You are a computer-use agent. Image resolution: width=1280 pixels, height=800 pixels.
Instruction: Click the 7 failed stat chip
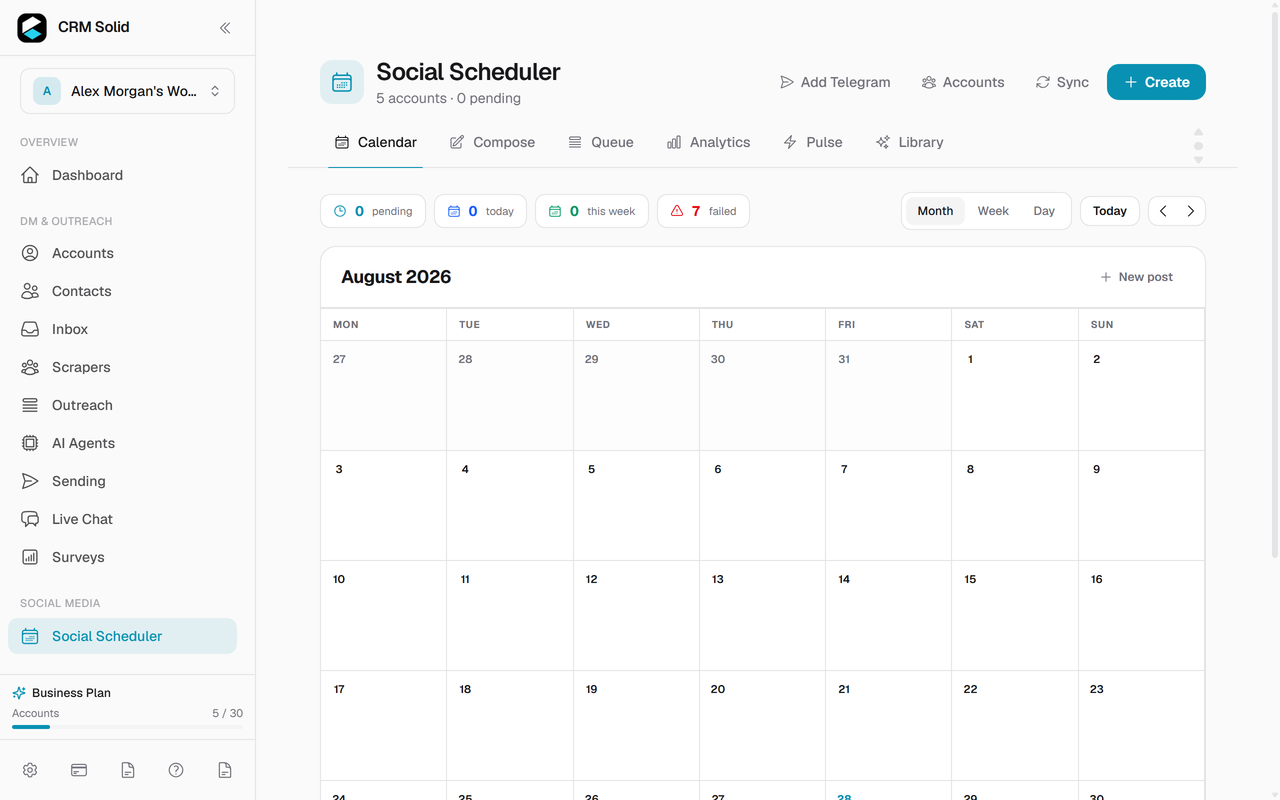click(703, 211)
